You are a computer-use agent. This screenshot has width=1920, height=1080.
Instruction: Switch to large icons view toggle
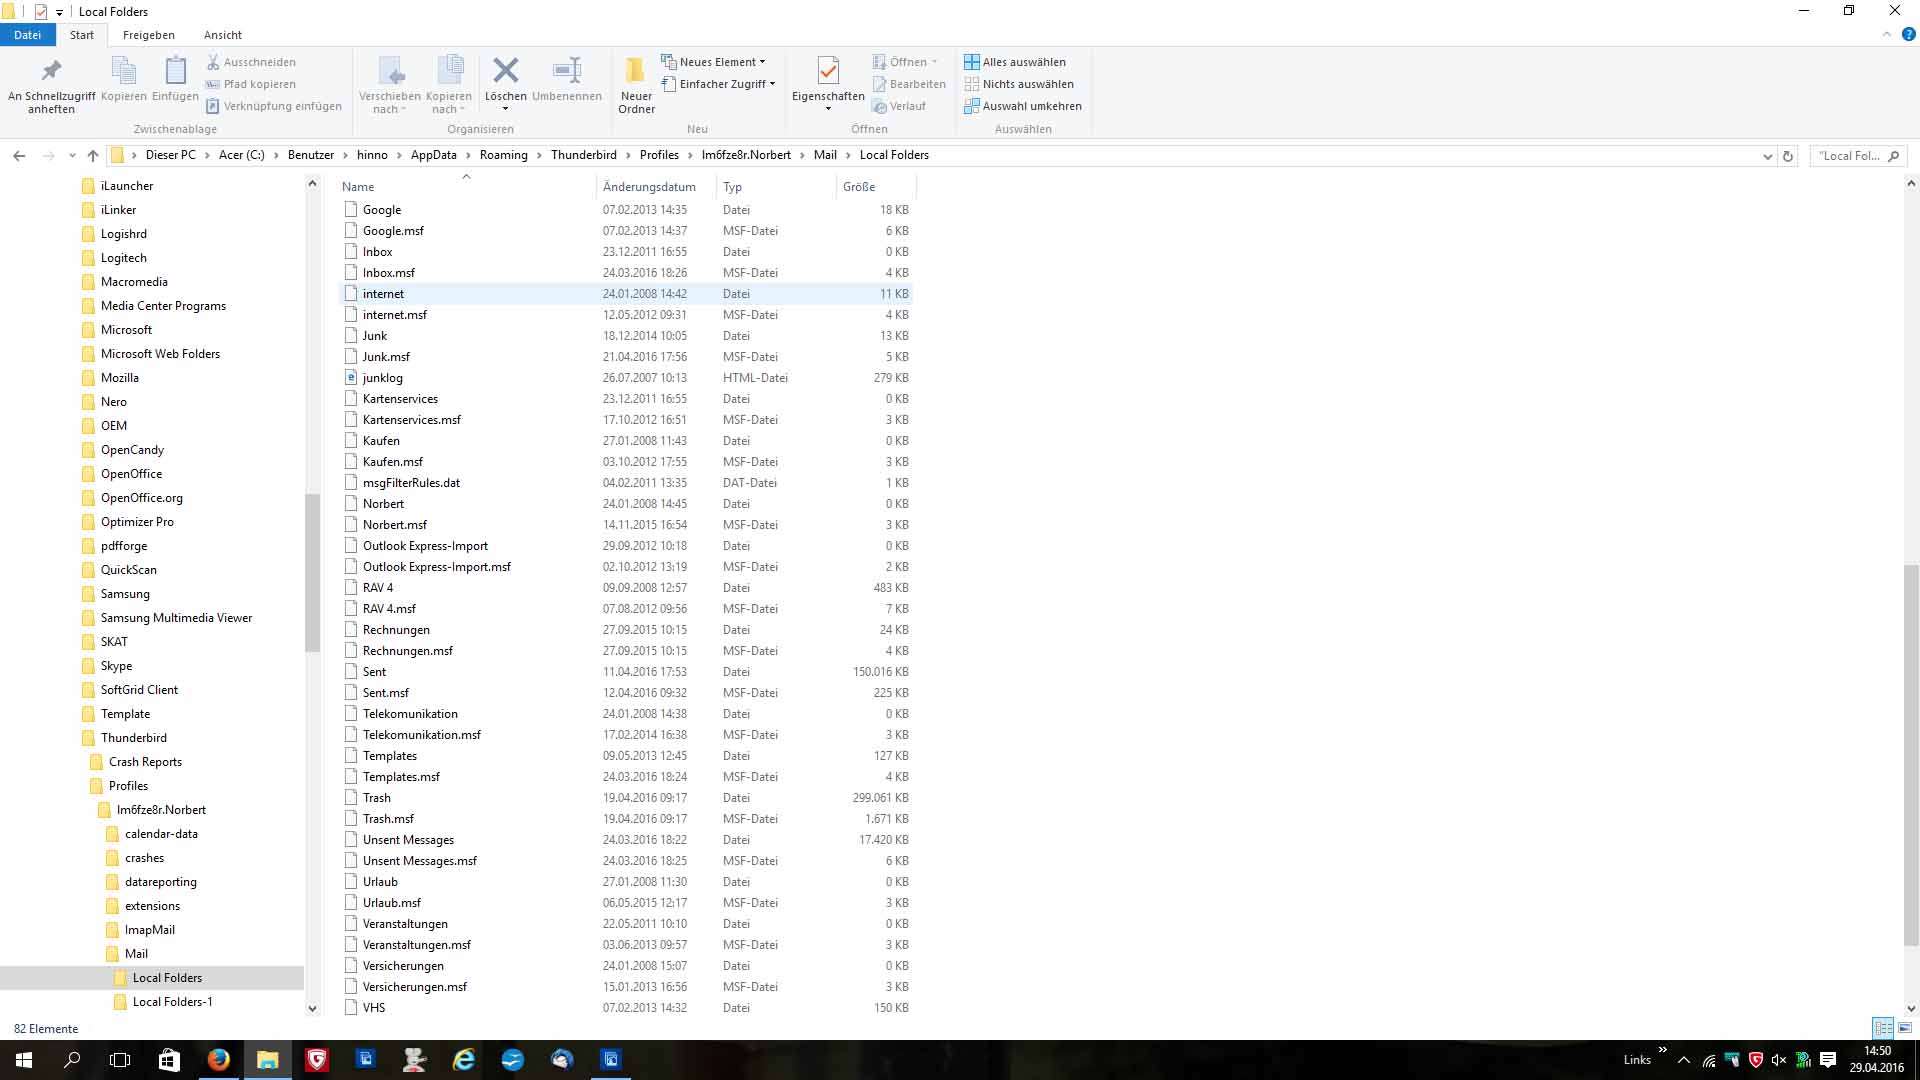coord(1905,1028)
